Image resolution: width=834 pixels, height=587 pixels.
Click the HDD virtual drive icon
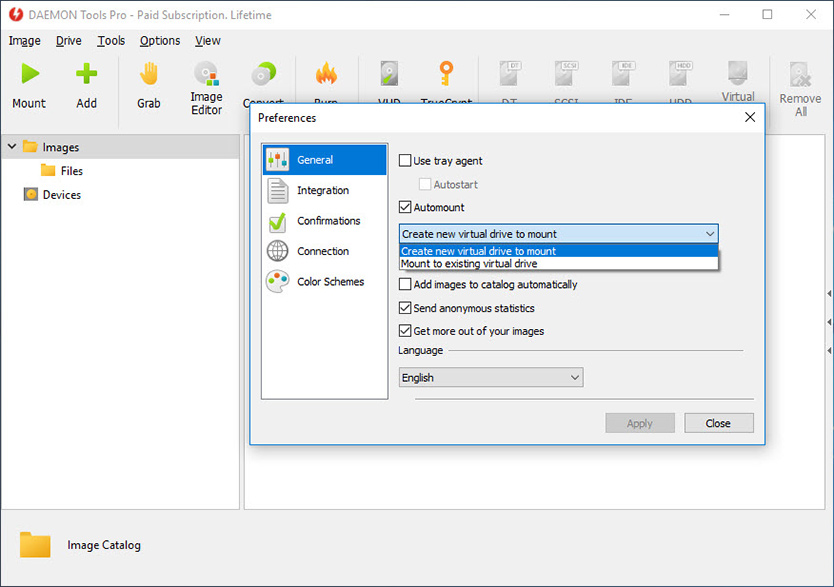pos(680,73)
